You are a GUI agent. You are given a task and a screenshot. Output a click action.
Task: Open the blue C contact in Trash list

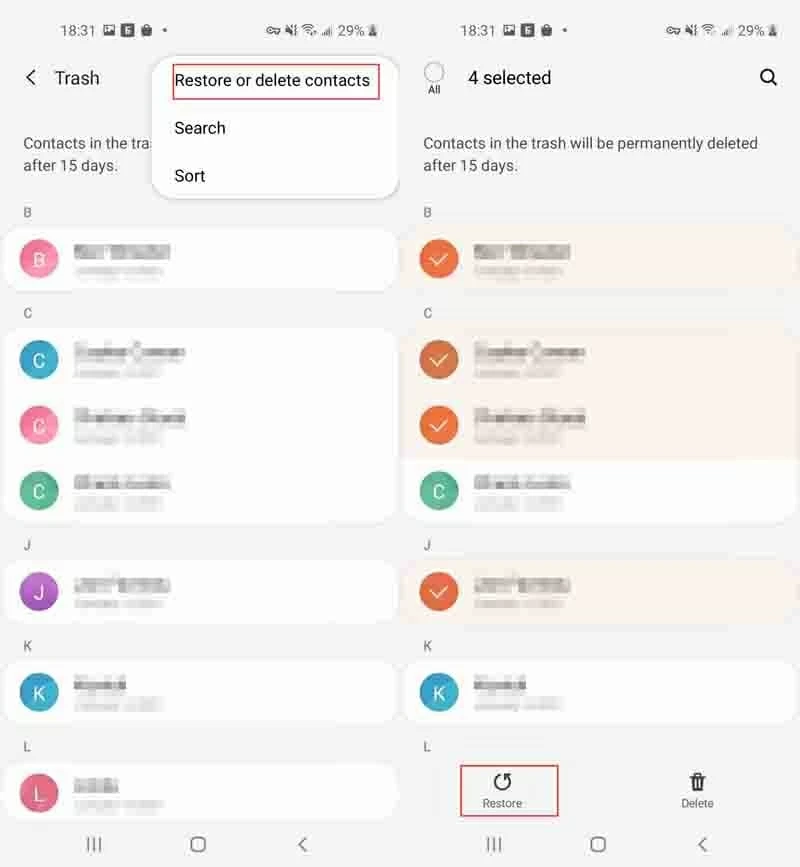(200, 360)
